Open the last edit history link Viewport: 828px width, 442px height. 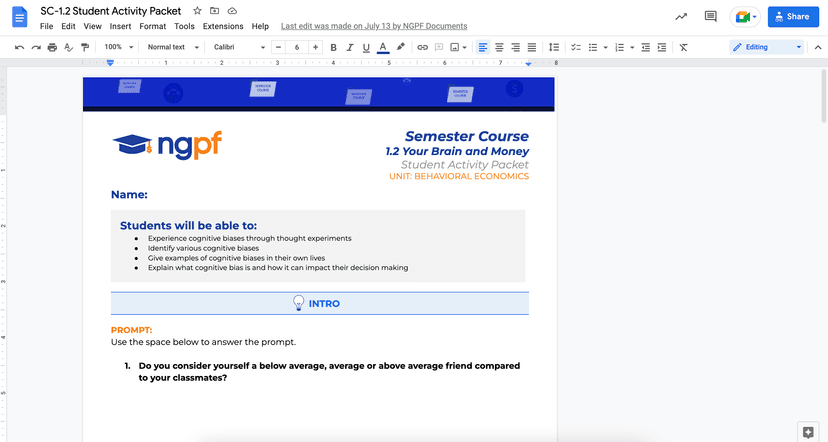(x=375, y=26)
